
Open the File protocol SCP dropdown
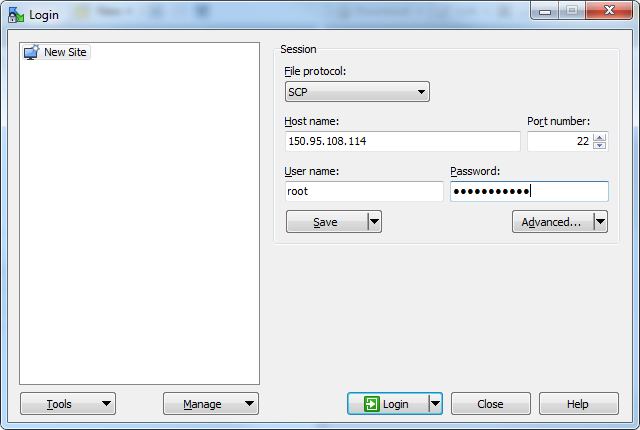pyautogui.click(x=357, y=92)
